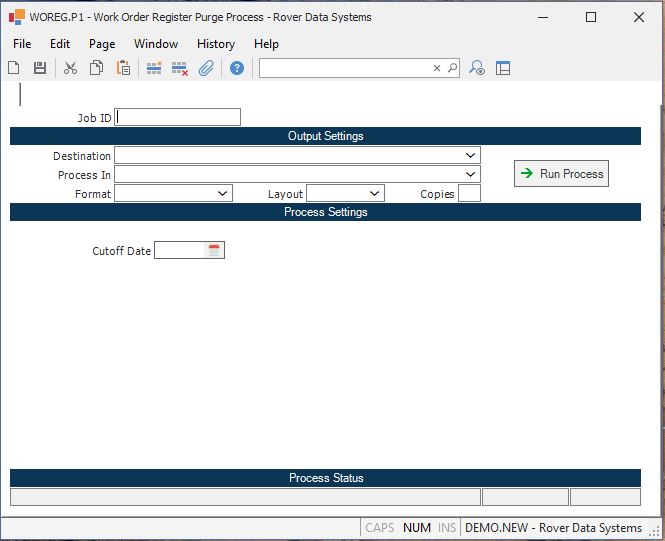Clear the toolbar search box with X

click(436, 68)
